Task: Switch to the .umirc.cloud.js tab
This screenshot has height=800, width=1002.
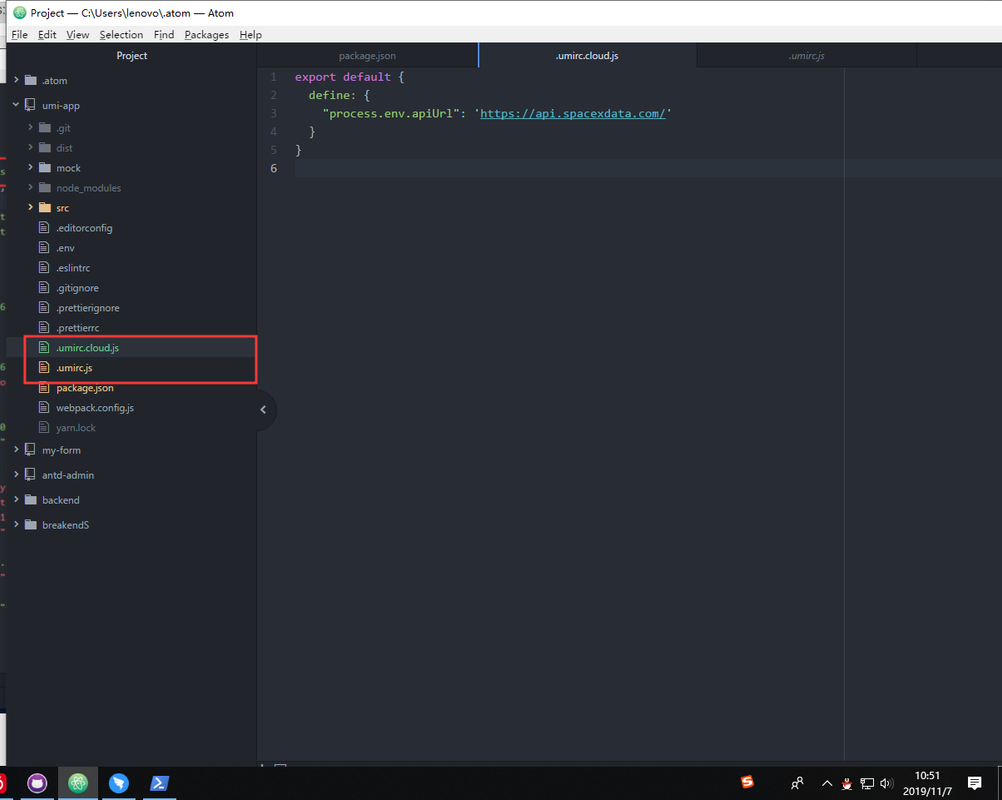Action: click(587, 56)
